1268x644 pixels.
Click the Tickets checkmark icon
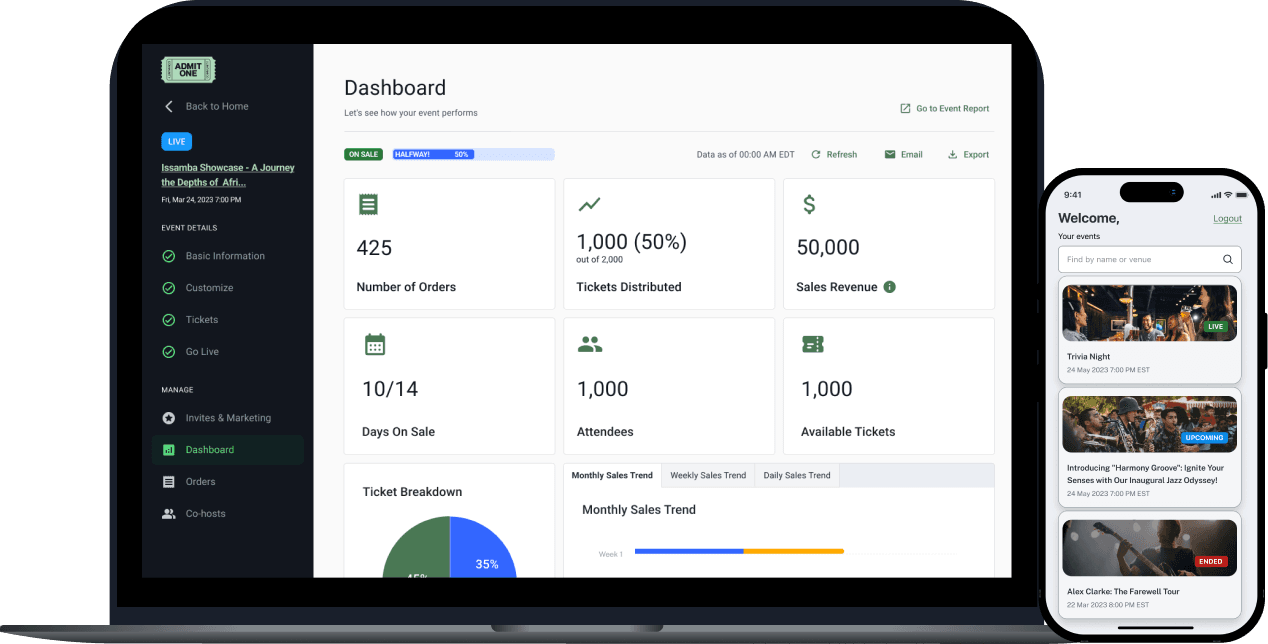[169, 320]
